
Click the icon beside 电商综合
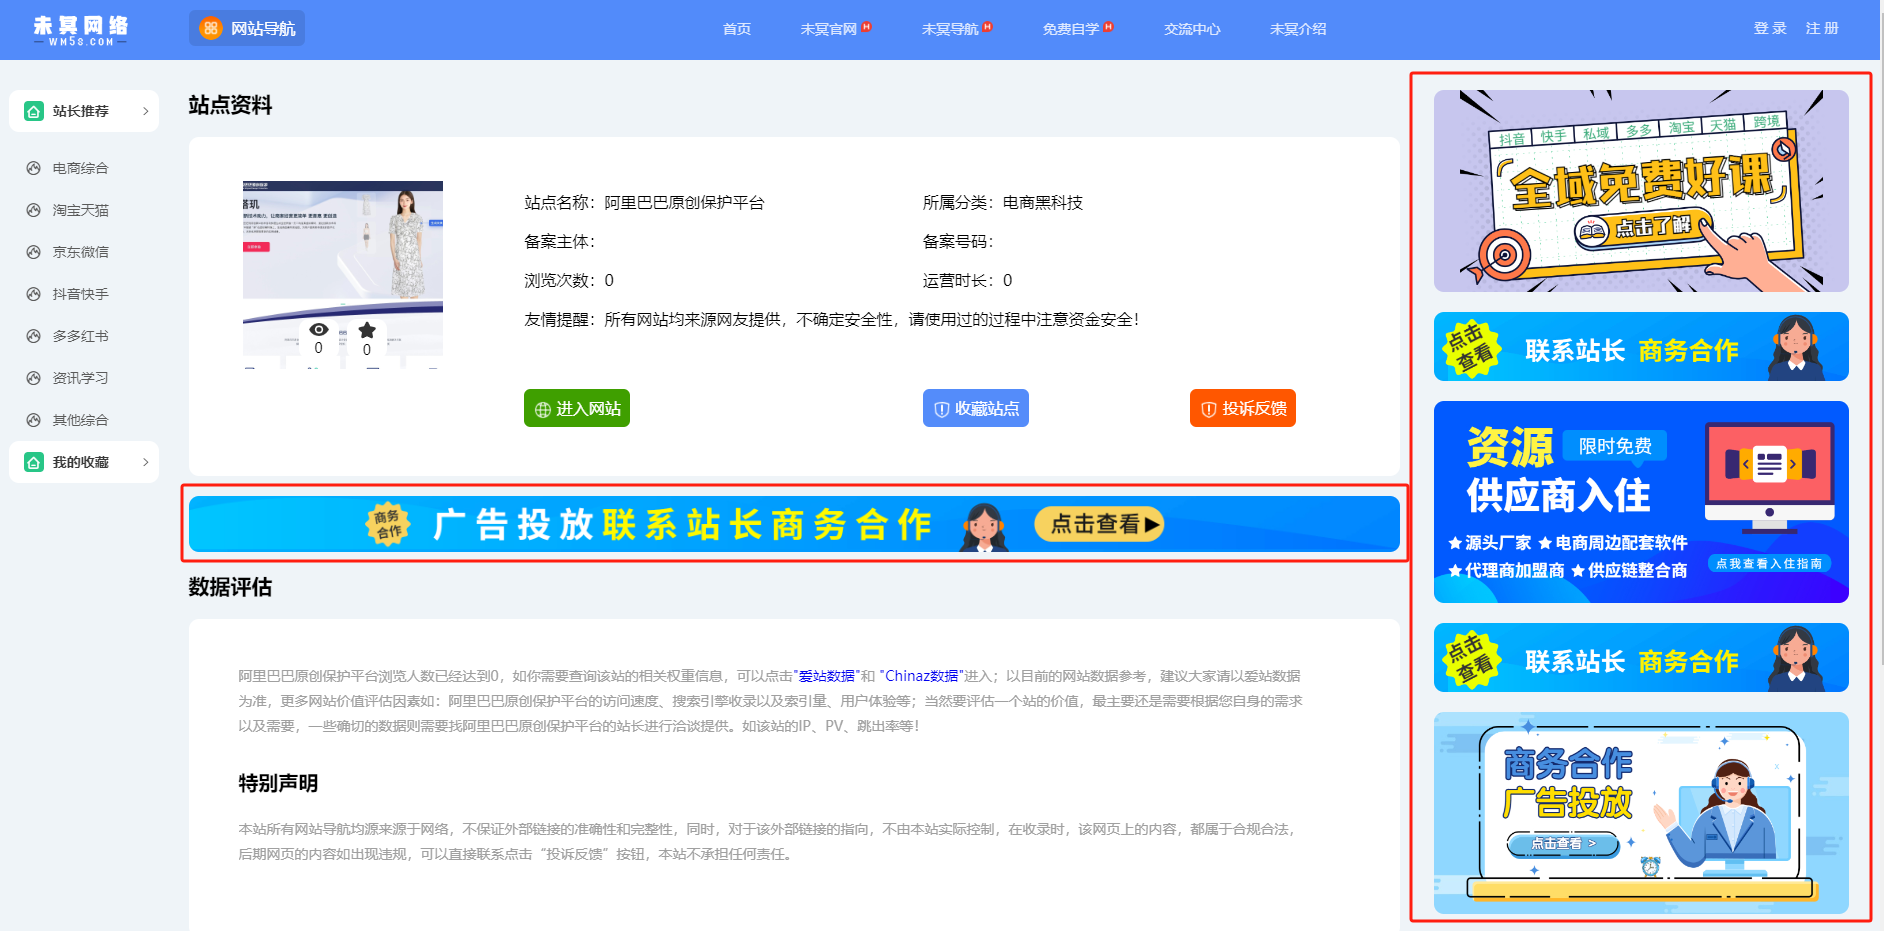(34, 168)
